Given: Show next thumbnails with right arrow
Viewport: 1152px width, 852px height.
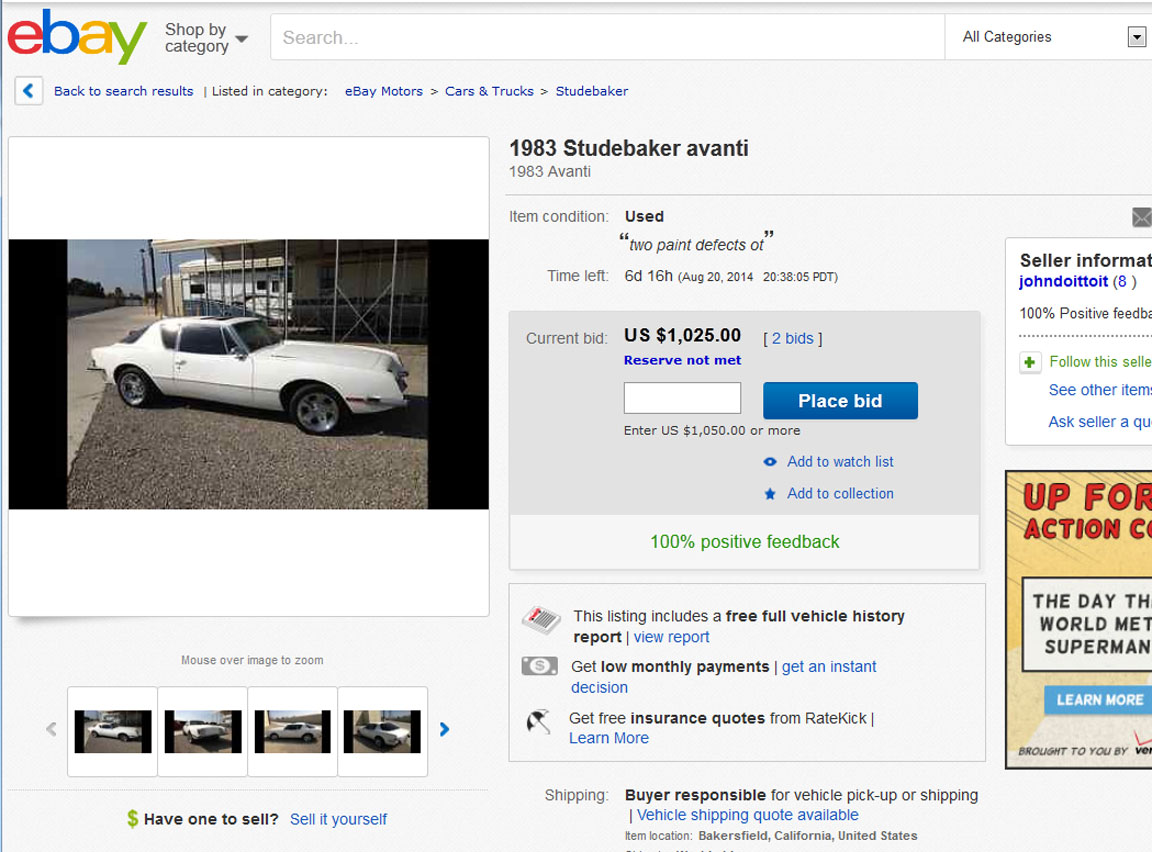Looking at the screenshot, I should [445, 730].
